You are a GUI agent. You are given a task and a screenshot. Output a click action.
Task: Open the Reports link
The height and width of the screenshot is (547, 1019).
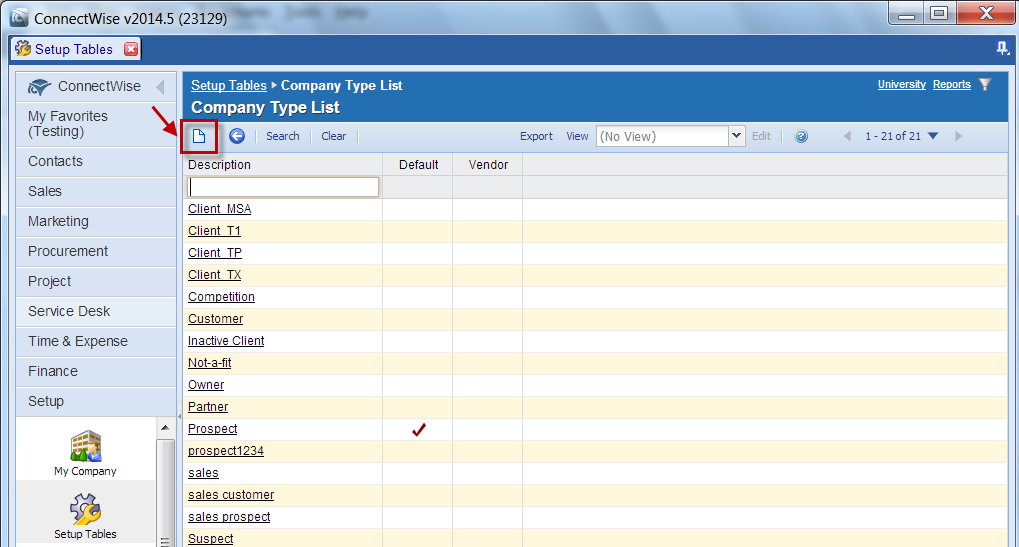pyautogui.click(x=951, y=84)
